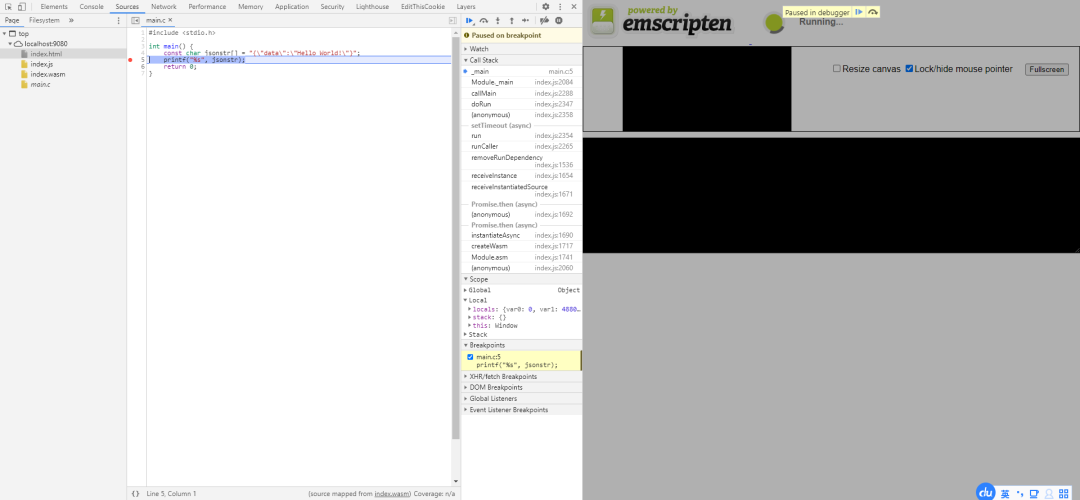Open DevTools three-dot customize menu
The width and height of the screenshot is (1080, 500).
[x=559, y=6]
